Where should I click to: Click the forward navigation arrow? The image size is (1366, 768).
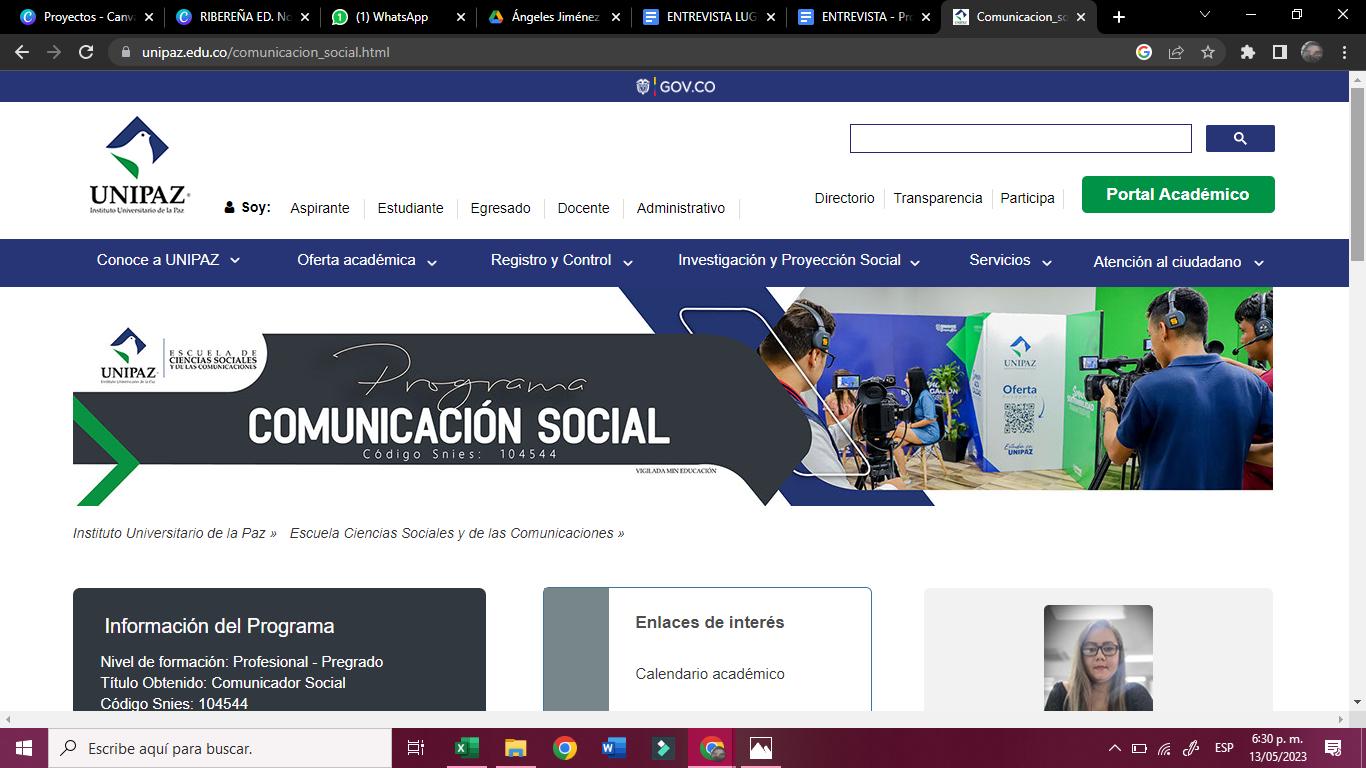click(x=54, y=52)
